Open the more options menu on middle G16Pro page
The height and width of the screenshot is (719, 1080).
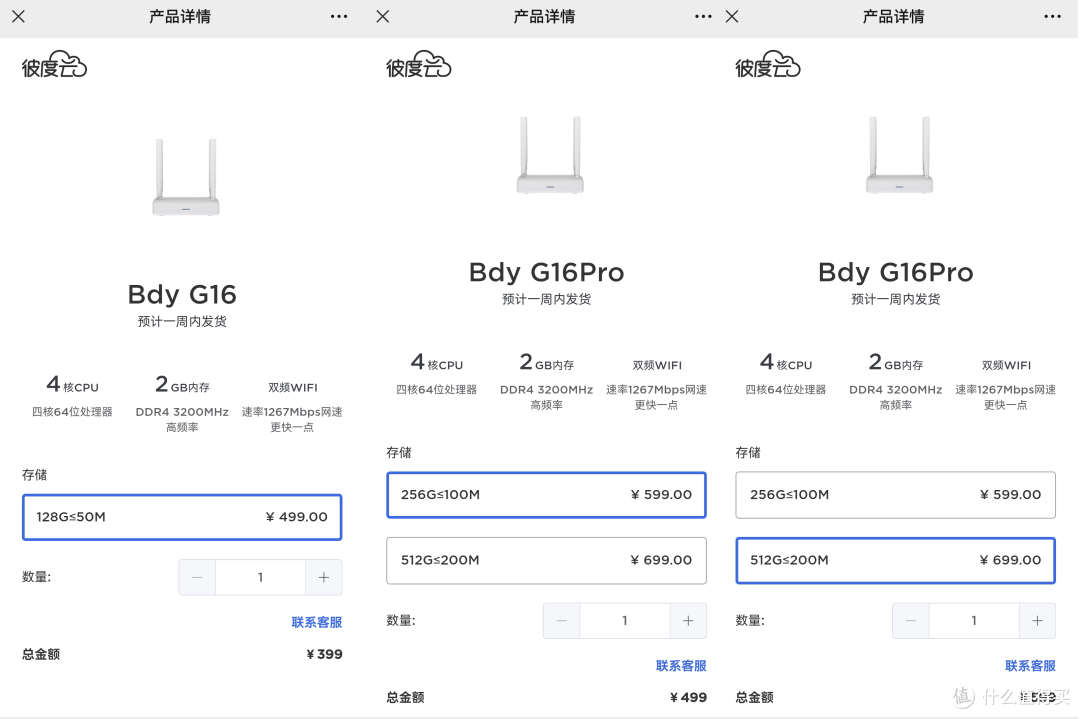[703, 17]
